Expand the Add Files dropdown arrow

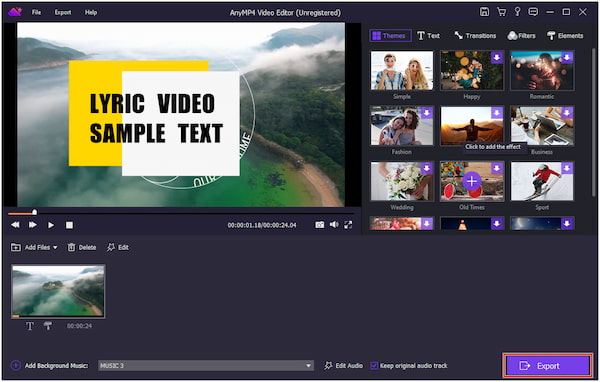[x=55, y=248]
